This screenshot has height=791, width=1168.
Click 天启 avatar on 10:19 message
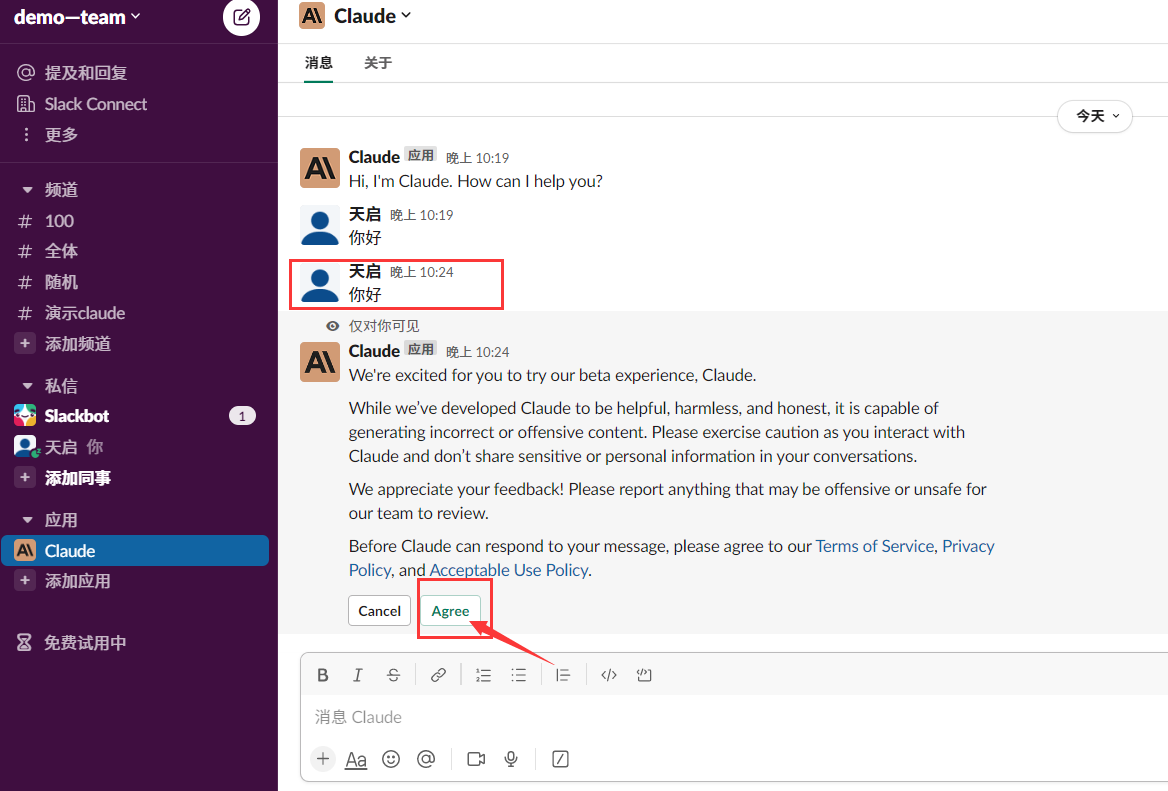pyautogui.click(x=320, y=225)
